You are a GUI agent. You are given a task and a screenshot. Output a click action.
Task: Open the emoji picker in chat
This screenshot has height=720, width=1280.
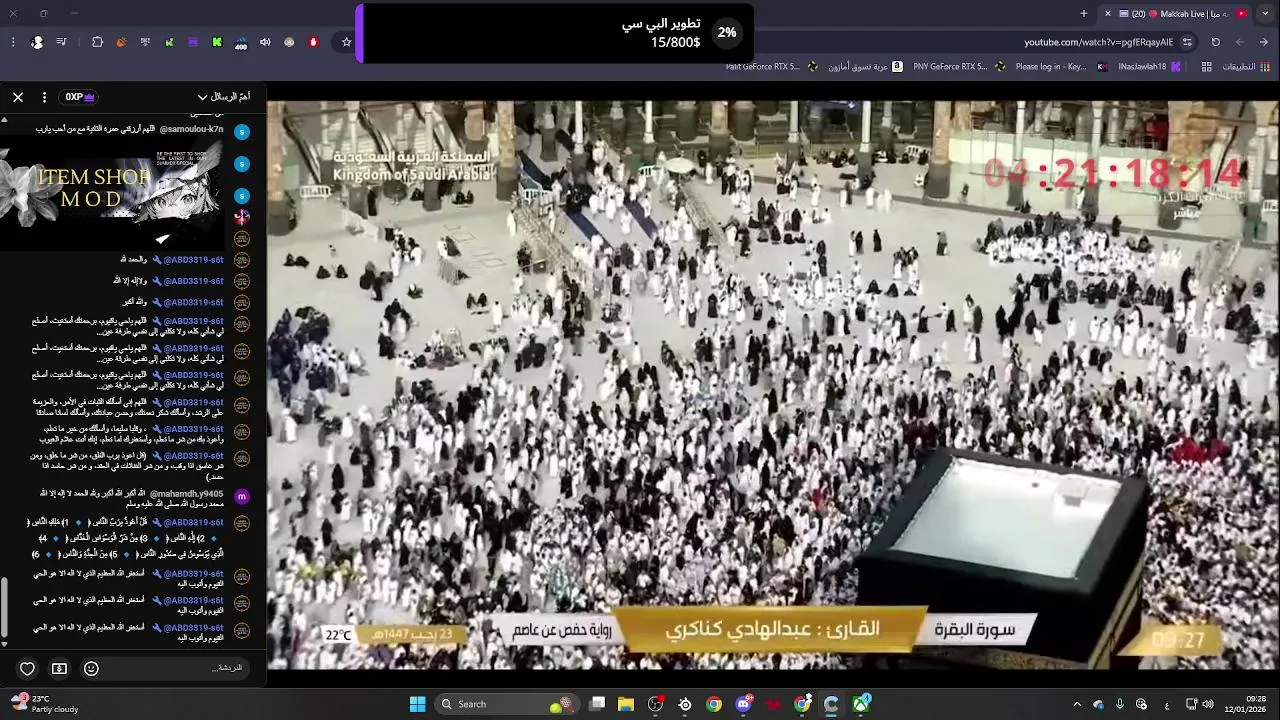(x=91, y=668)
